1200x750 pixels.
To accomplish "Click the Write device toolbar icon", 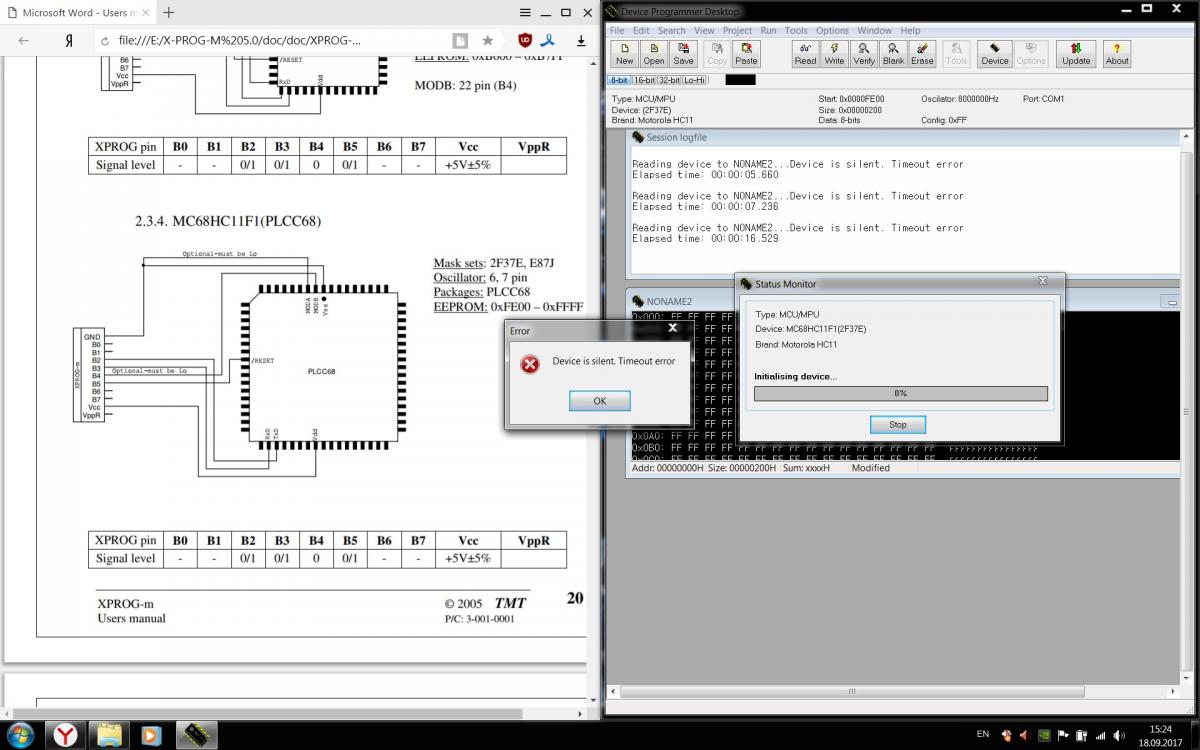I will click(x=834, y=53).
